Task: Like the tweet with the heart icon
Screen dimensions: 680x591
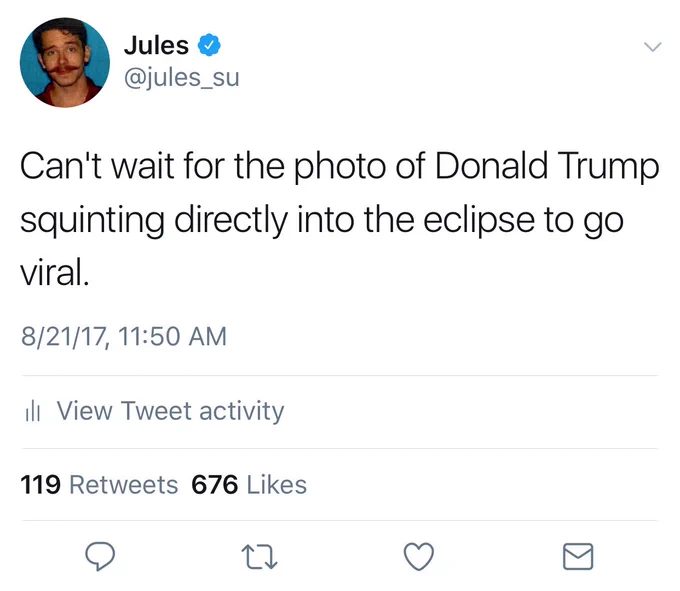Action: click(x=418, y=556)
